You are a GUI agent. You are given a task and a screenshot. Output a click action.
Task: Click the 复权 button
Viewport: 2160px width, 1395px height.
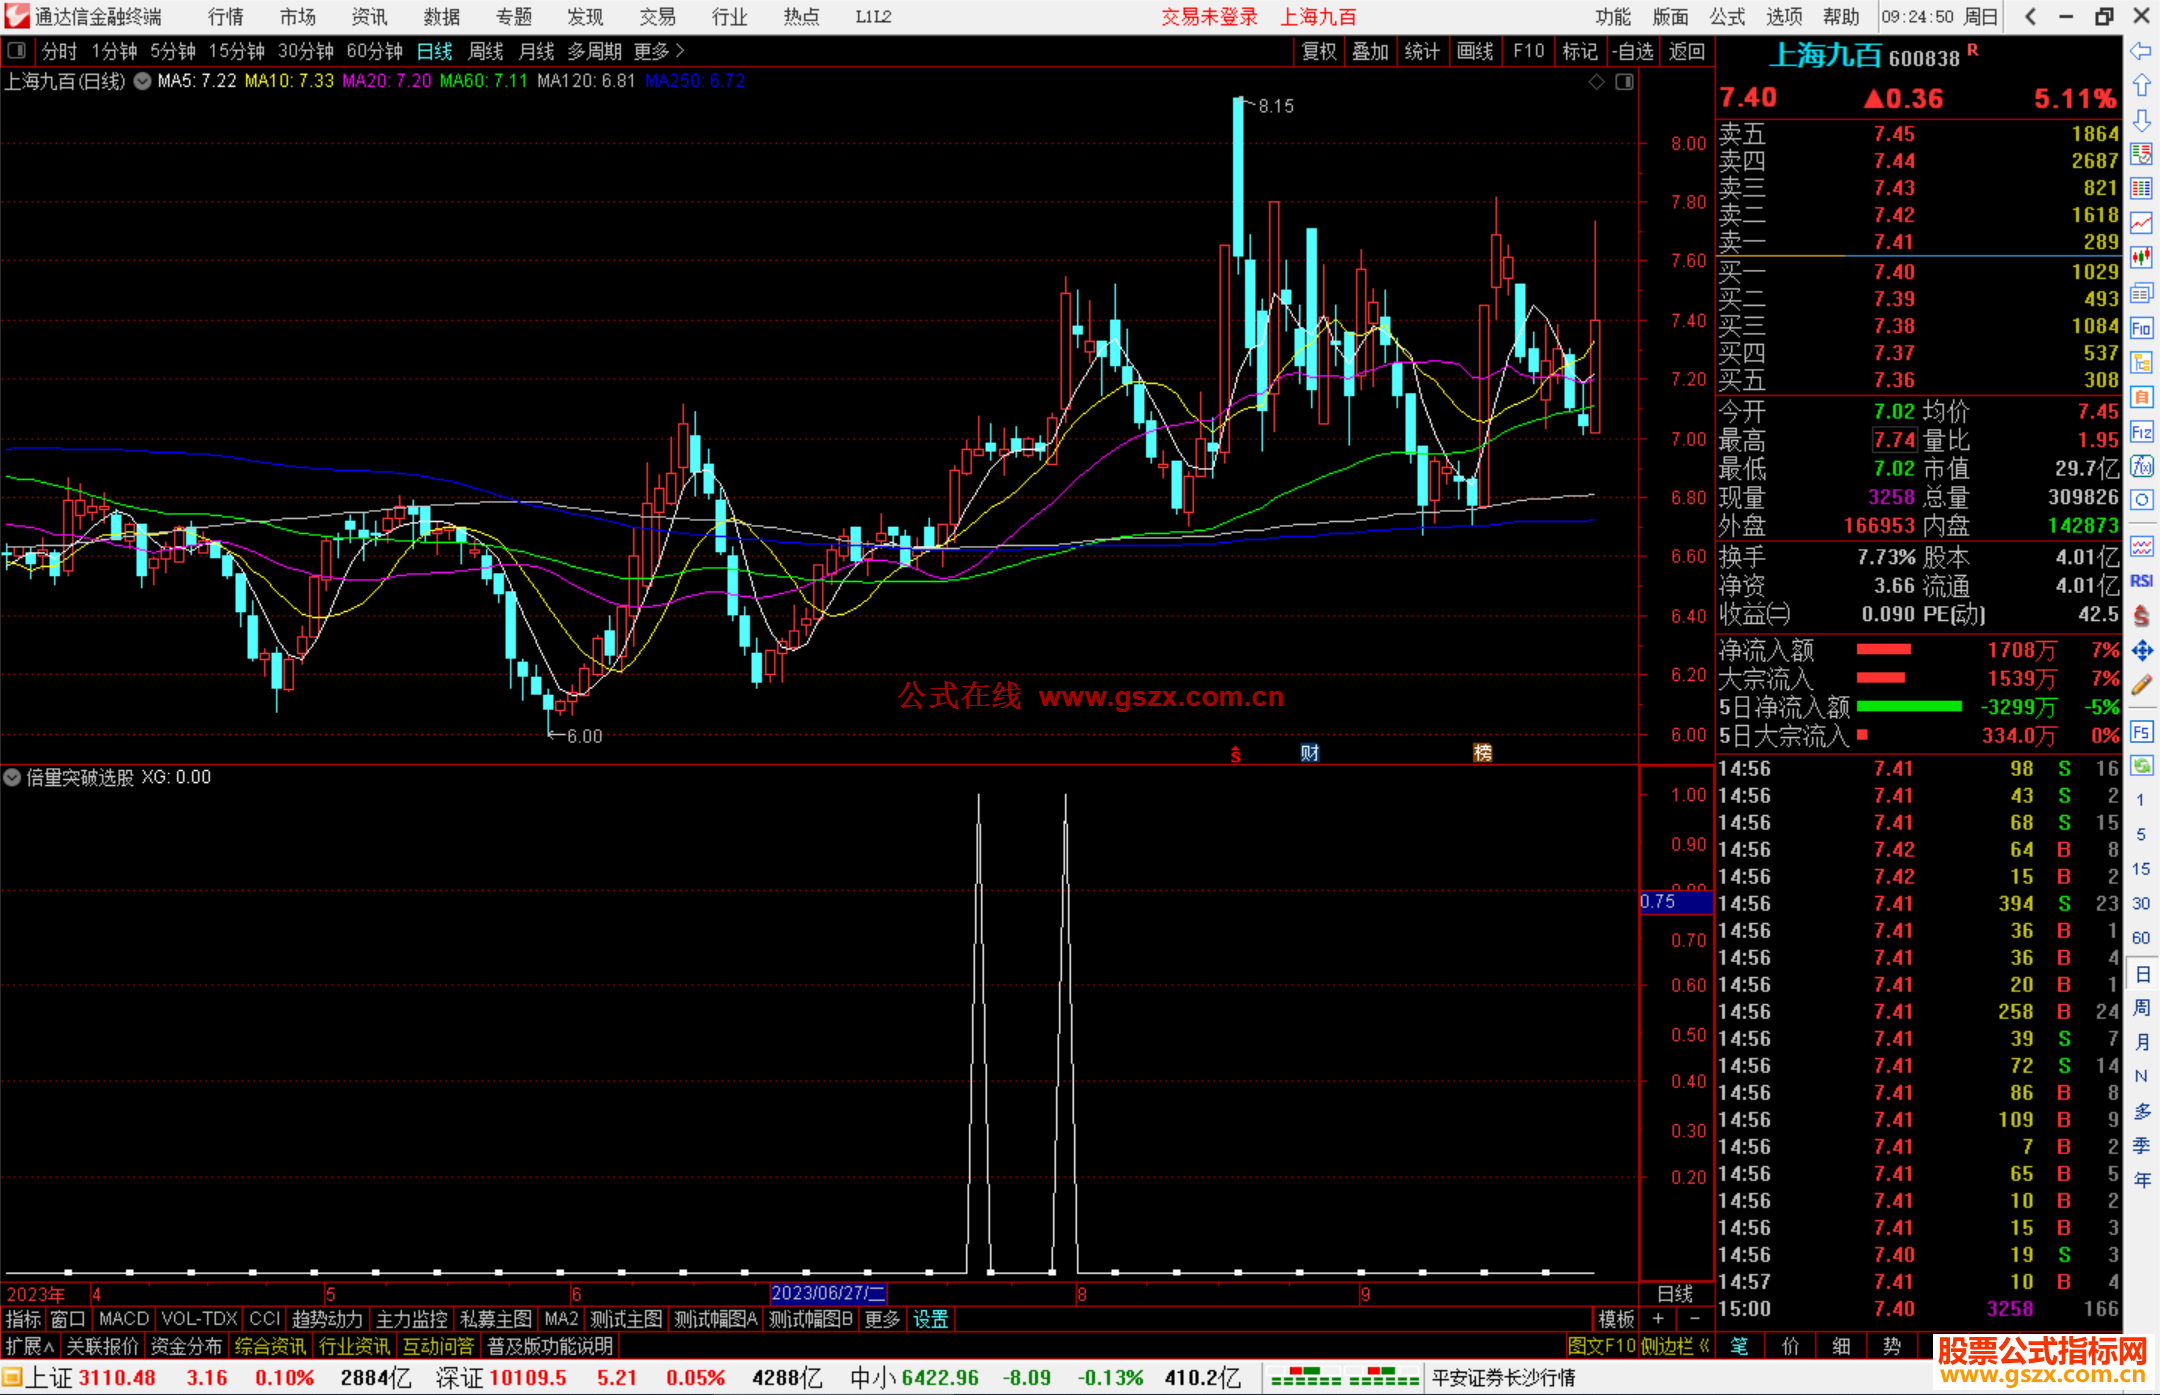(1319, 51)
